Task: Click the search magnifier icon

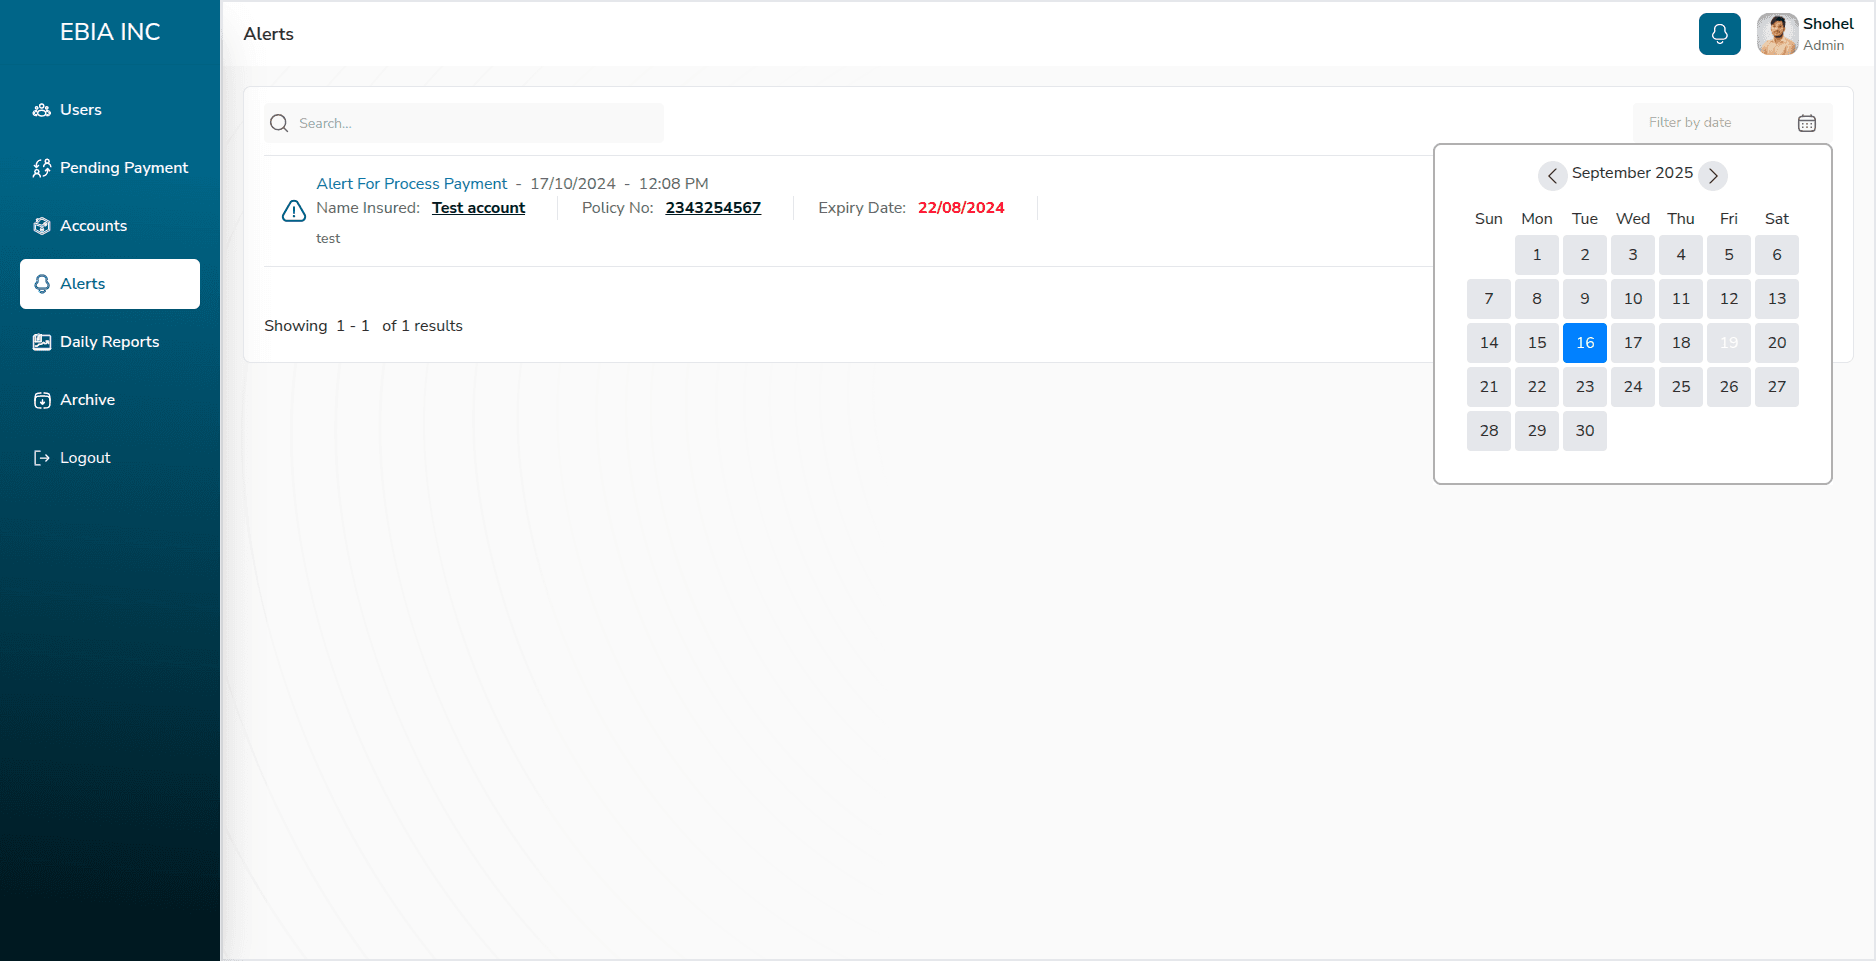Action: pos(280,123)
